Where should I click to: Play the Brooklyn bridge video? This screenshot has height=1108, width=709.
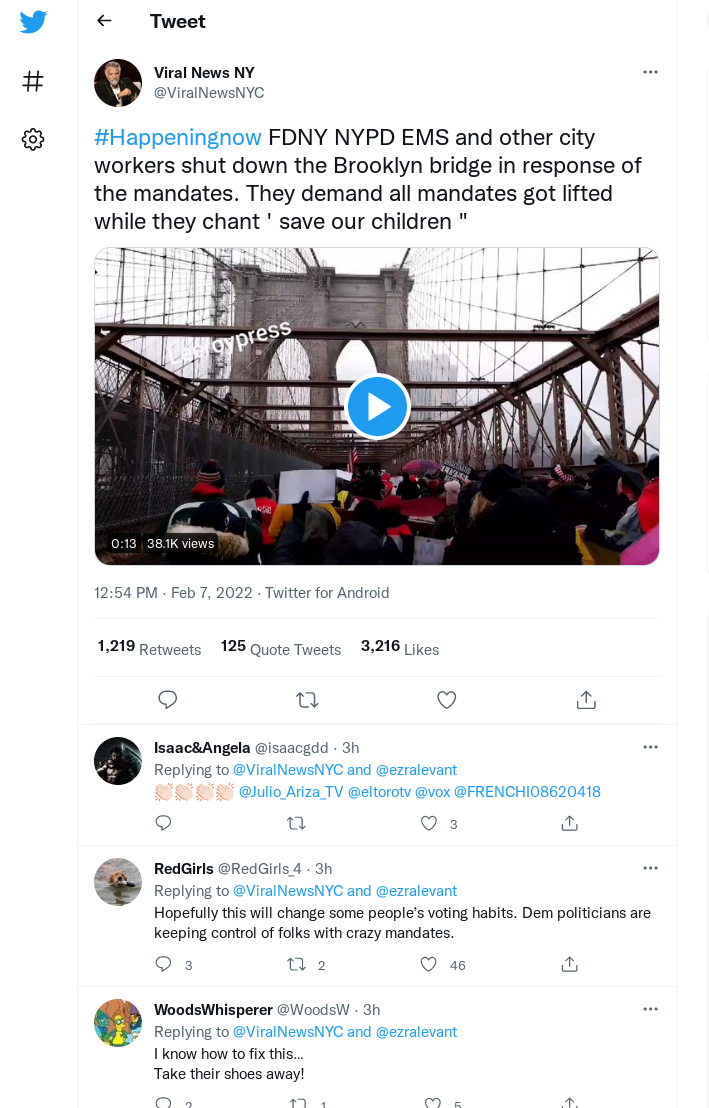(377, 406)
